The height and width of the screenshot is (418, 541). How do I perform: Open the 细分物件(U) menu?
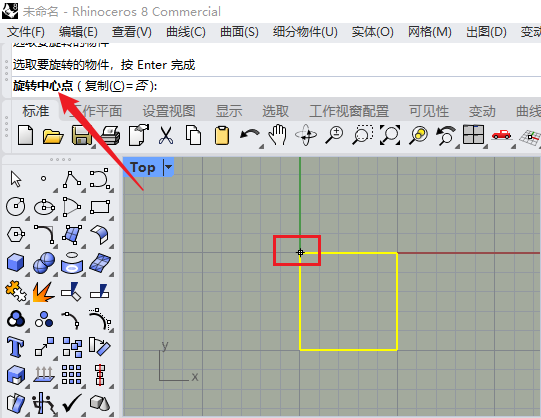click(305, 32)
